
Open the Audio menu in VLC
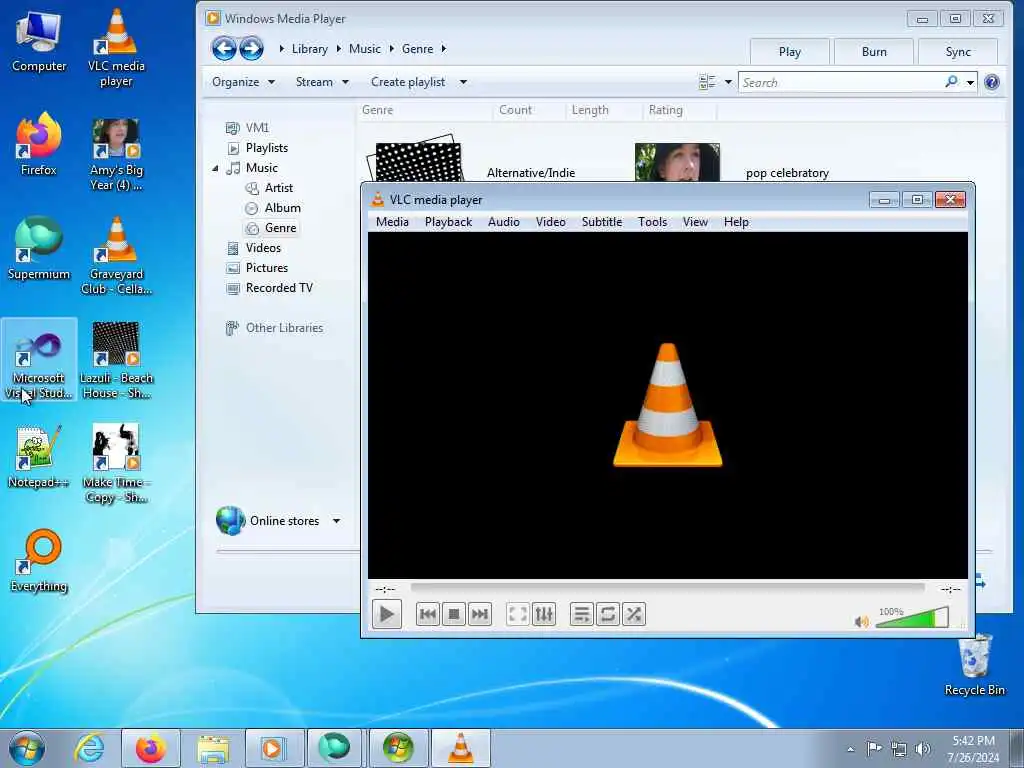click(x=504, y=222)
